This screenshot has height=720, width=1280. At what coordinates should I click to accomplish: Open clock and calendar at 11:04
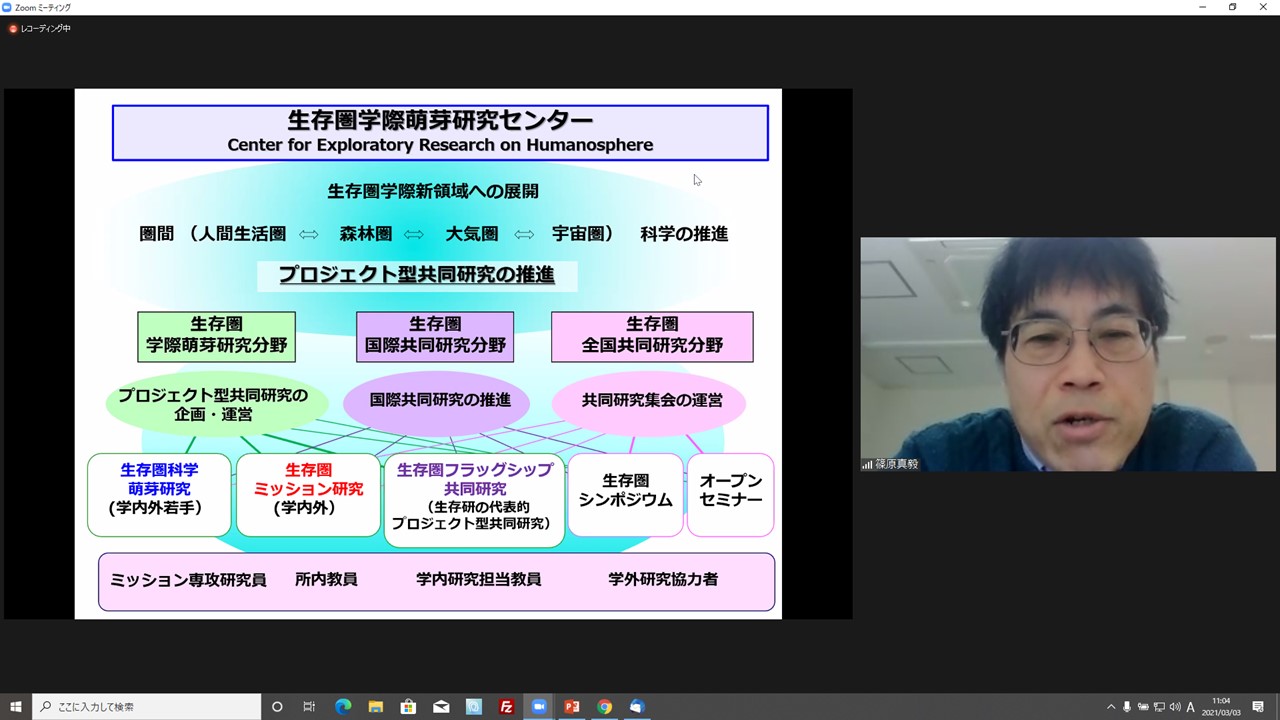tap(1221, 706)
